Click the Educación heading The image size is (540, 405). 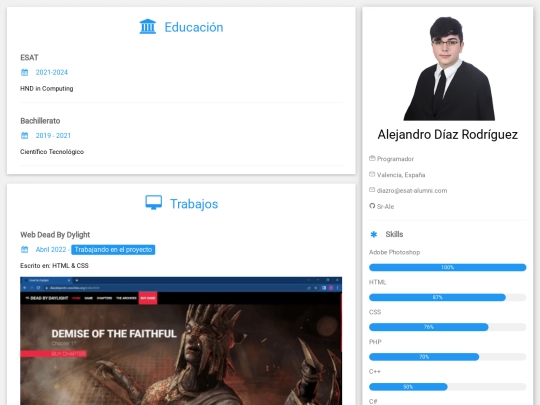point(194,27)
